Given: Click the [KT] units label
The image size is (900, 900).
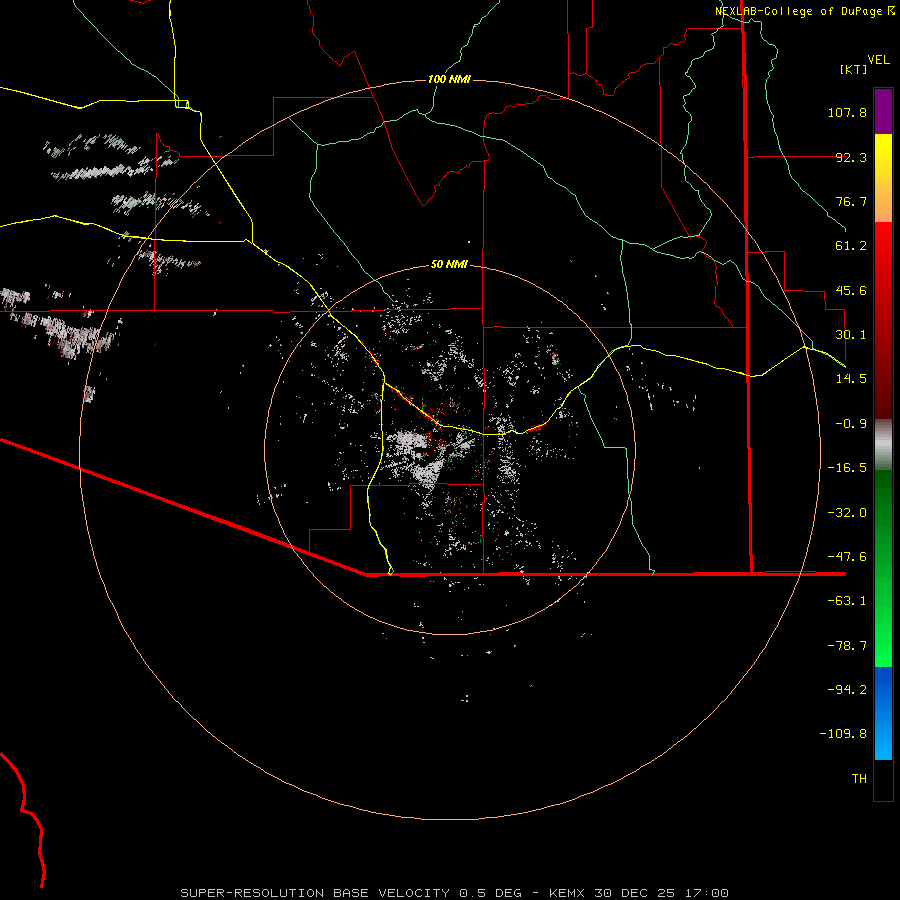Looking at the screenshot, I should tap(854, 69).
